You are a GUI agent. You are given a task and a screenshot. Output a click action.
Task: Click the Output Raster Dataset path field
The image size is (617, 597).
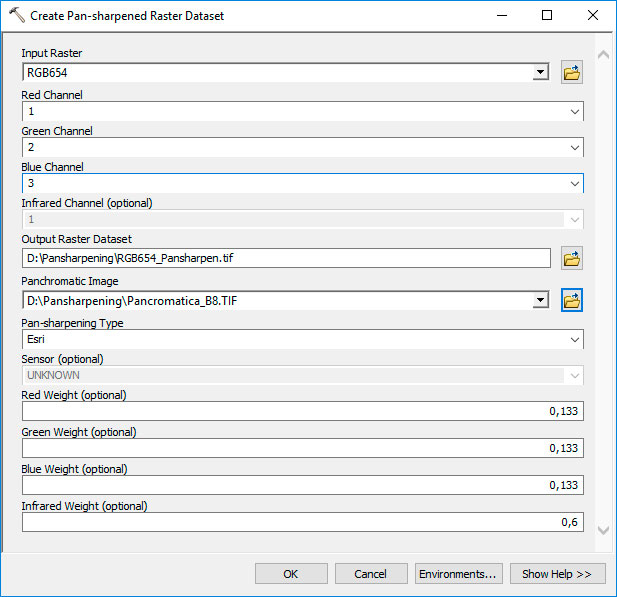(286, 258)
